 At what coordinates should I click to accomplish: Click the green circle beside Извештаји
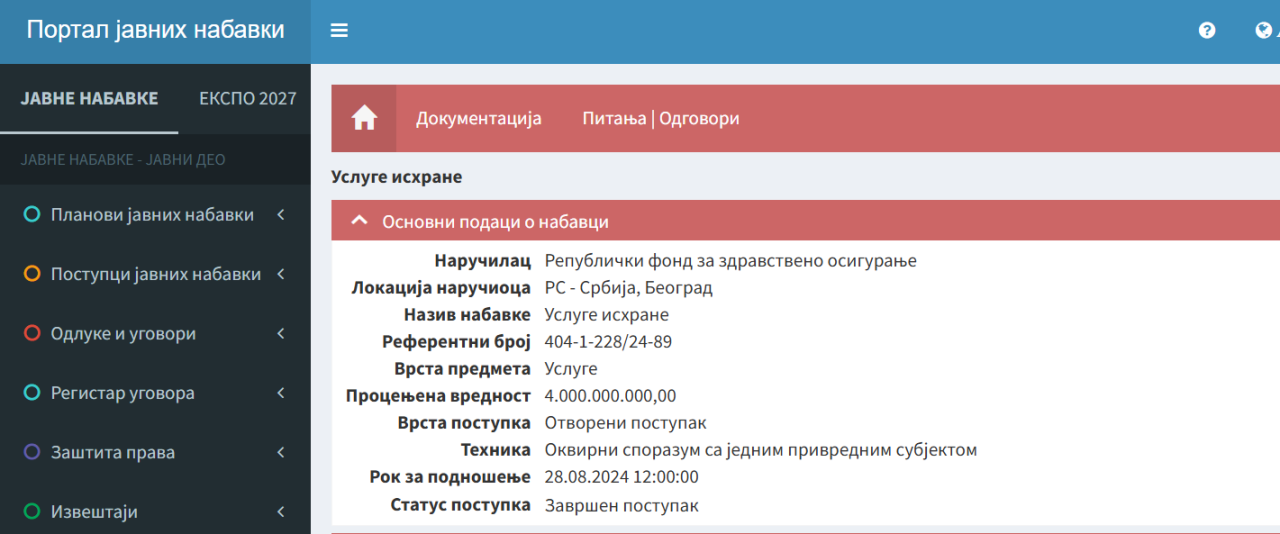tap(31, 512)
